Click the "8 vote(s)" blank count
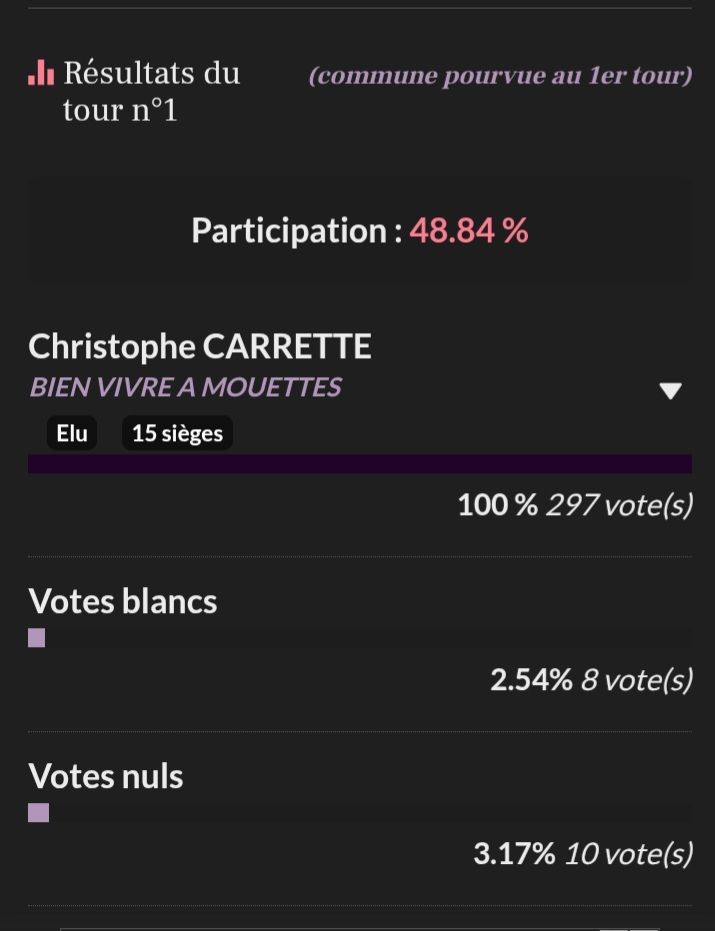Image resolution: width=715 pixels, height=931 pixels. [637, 680]
